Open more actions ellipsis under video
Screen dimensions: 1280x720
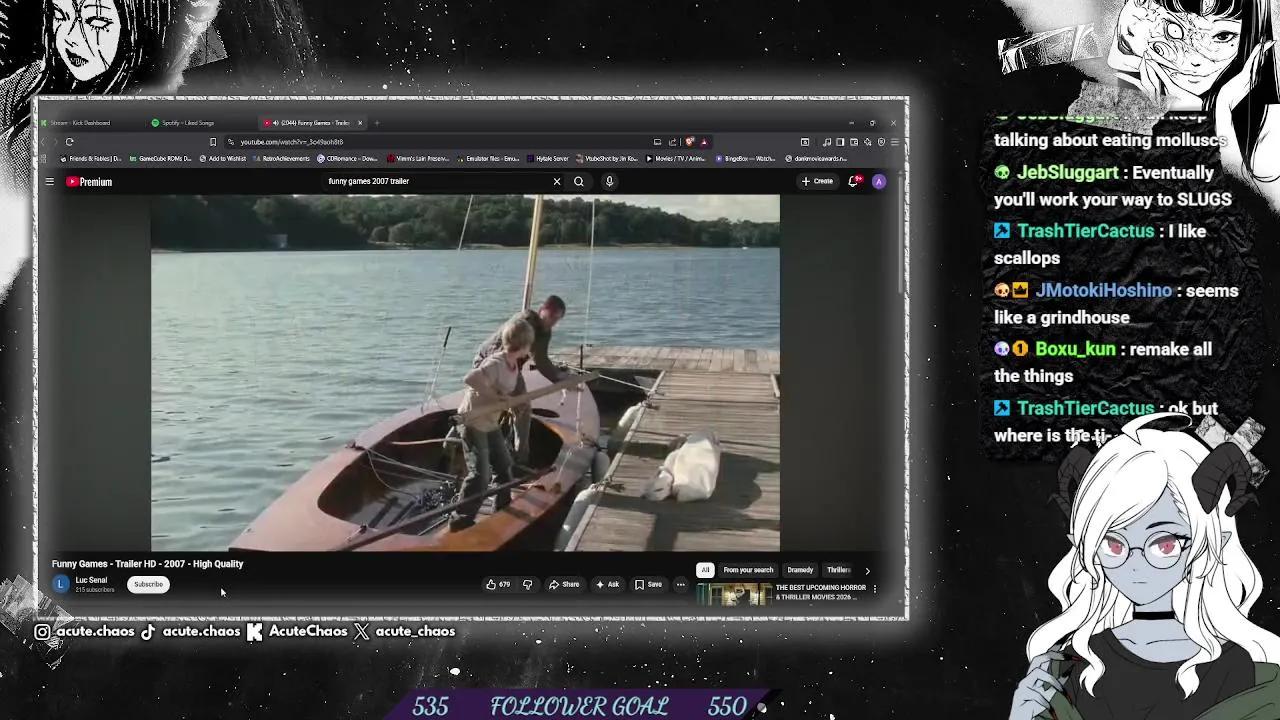pos(681,585)
